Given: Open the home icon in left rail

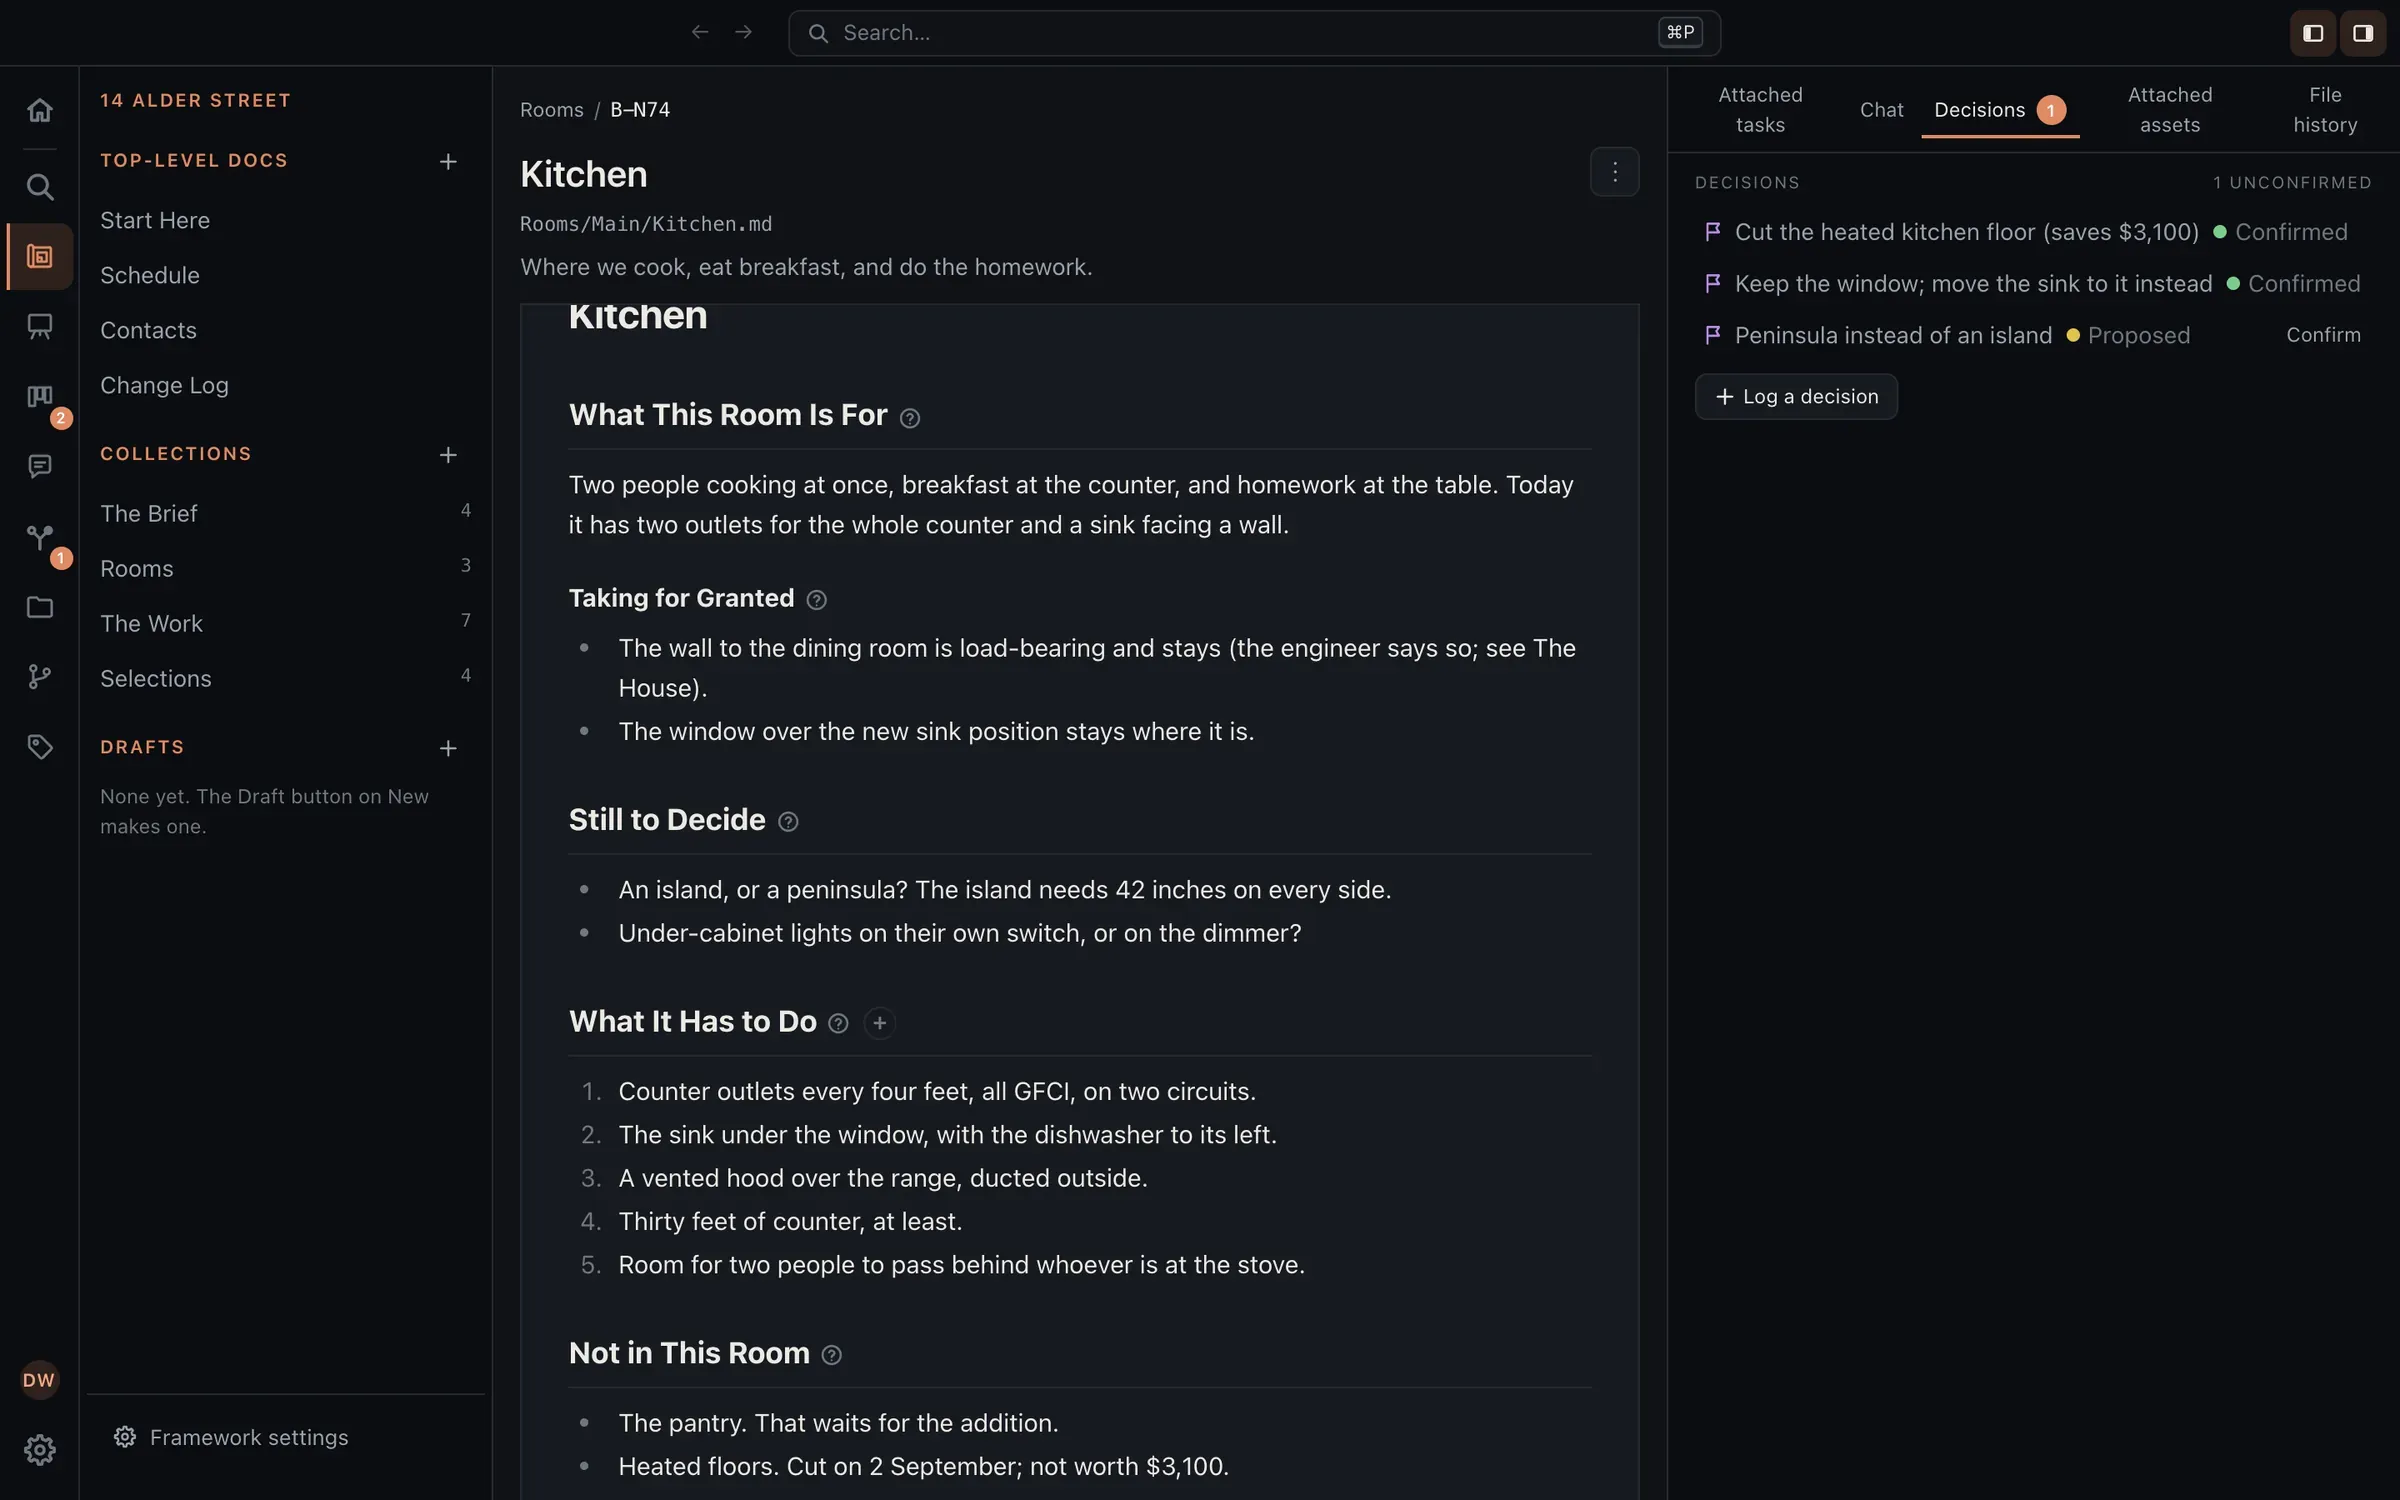Looking at the screenshot, I should [x=40, y=110].
